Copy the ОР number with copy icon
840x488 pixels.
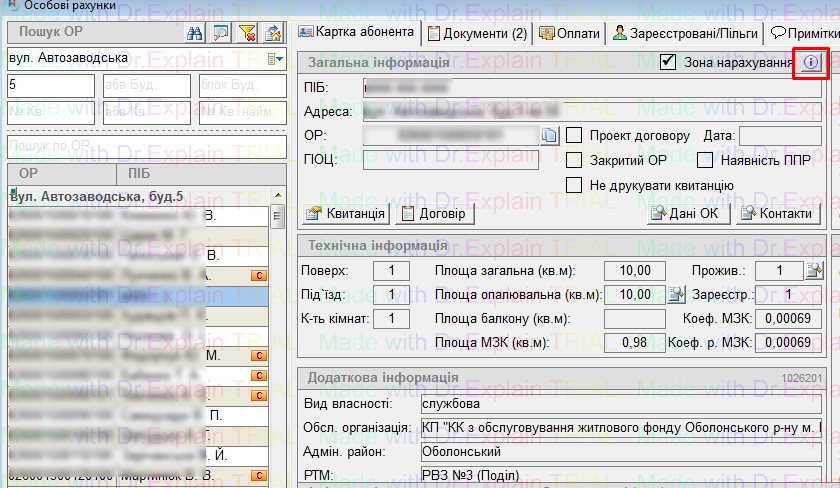click(549, 135)
